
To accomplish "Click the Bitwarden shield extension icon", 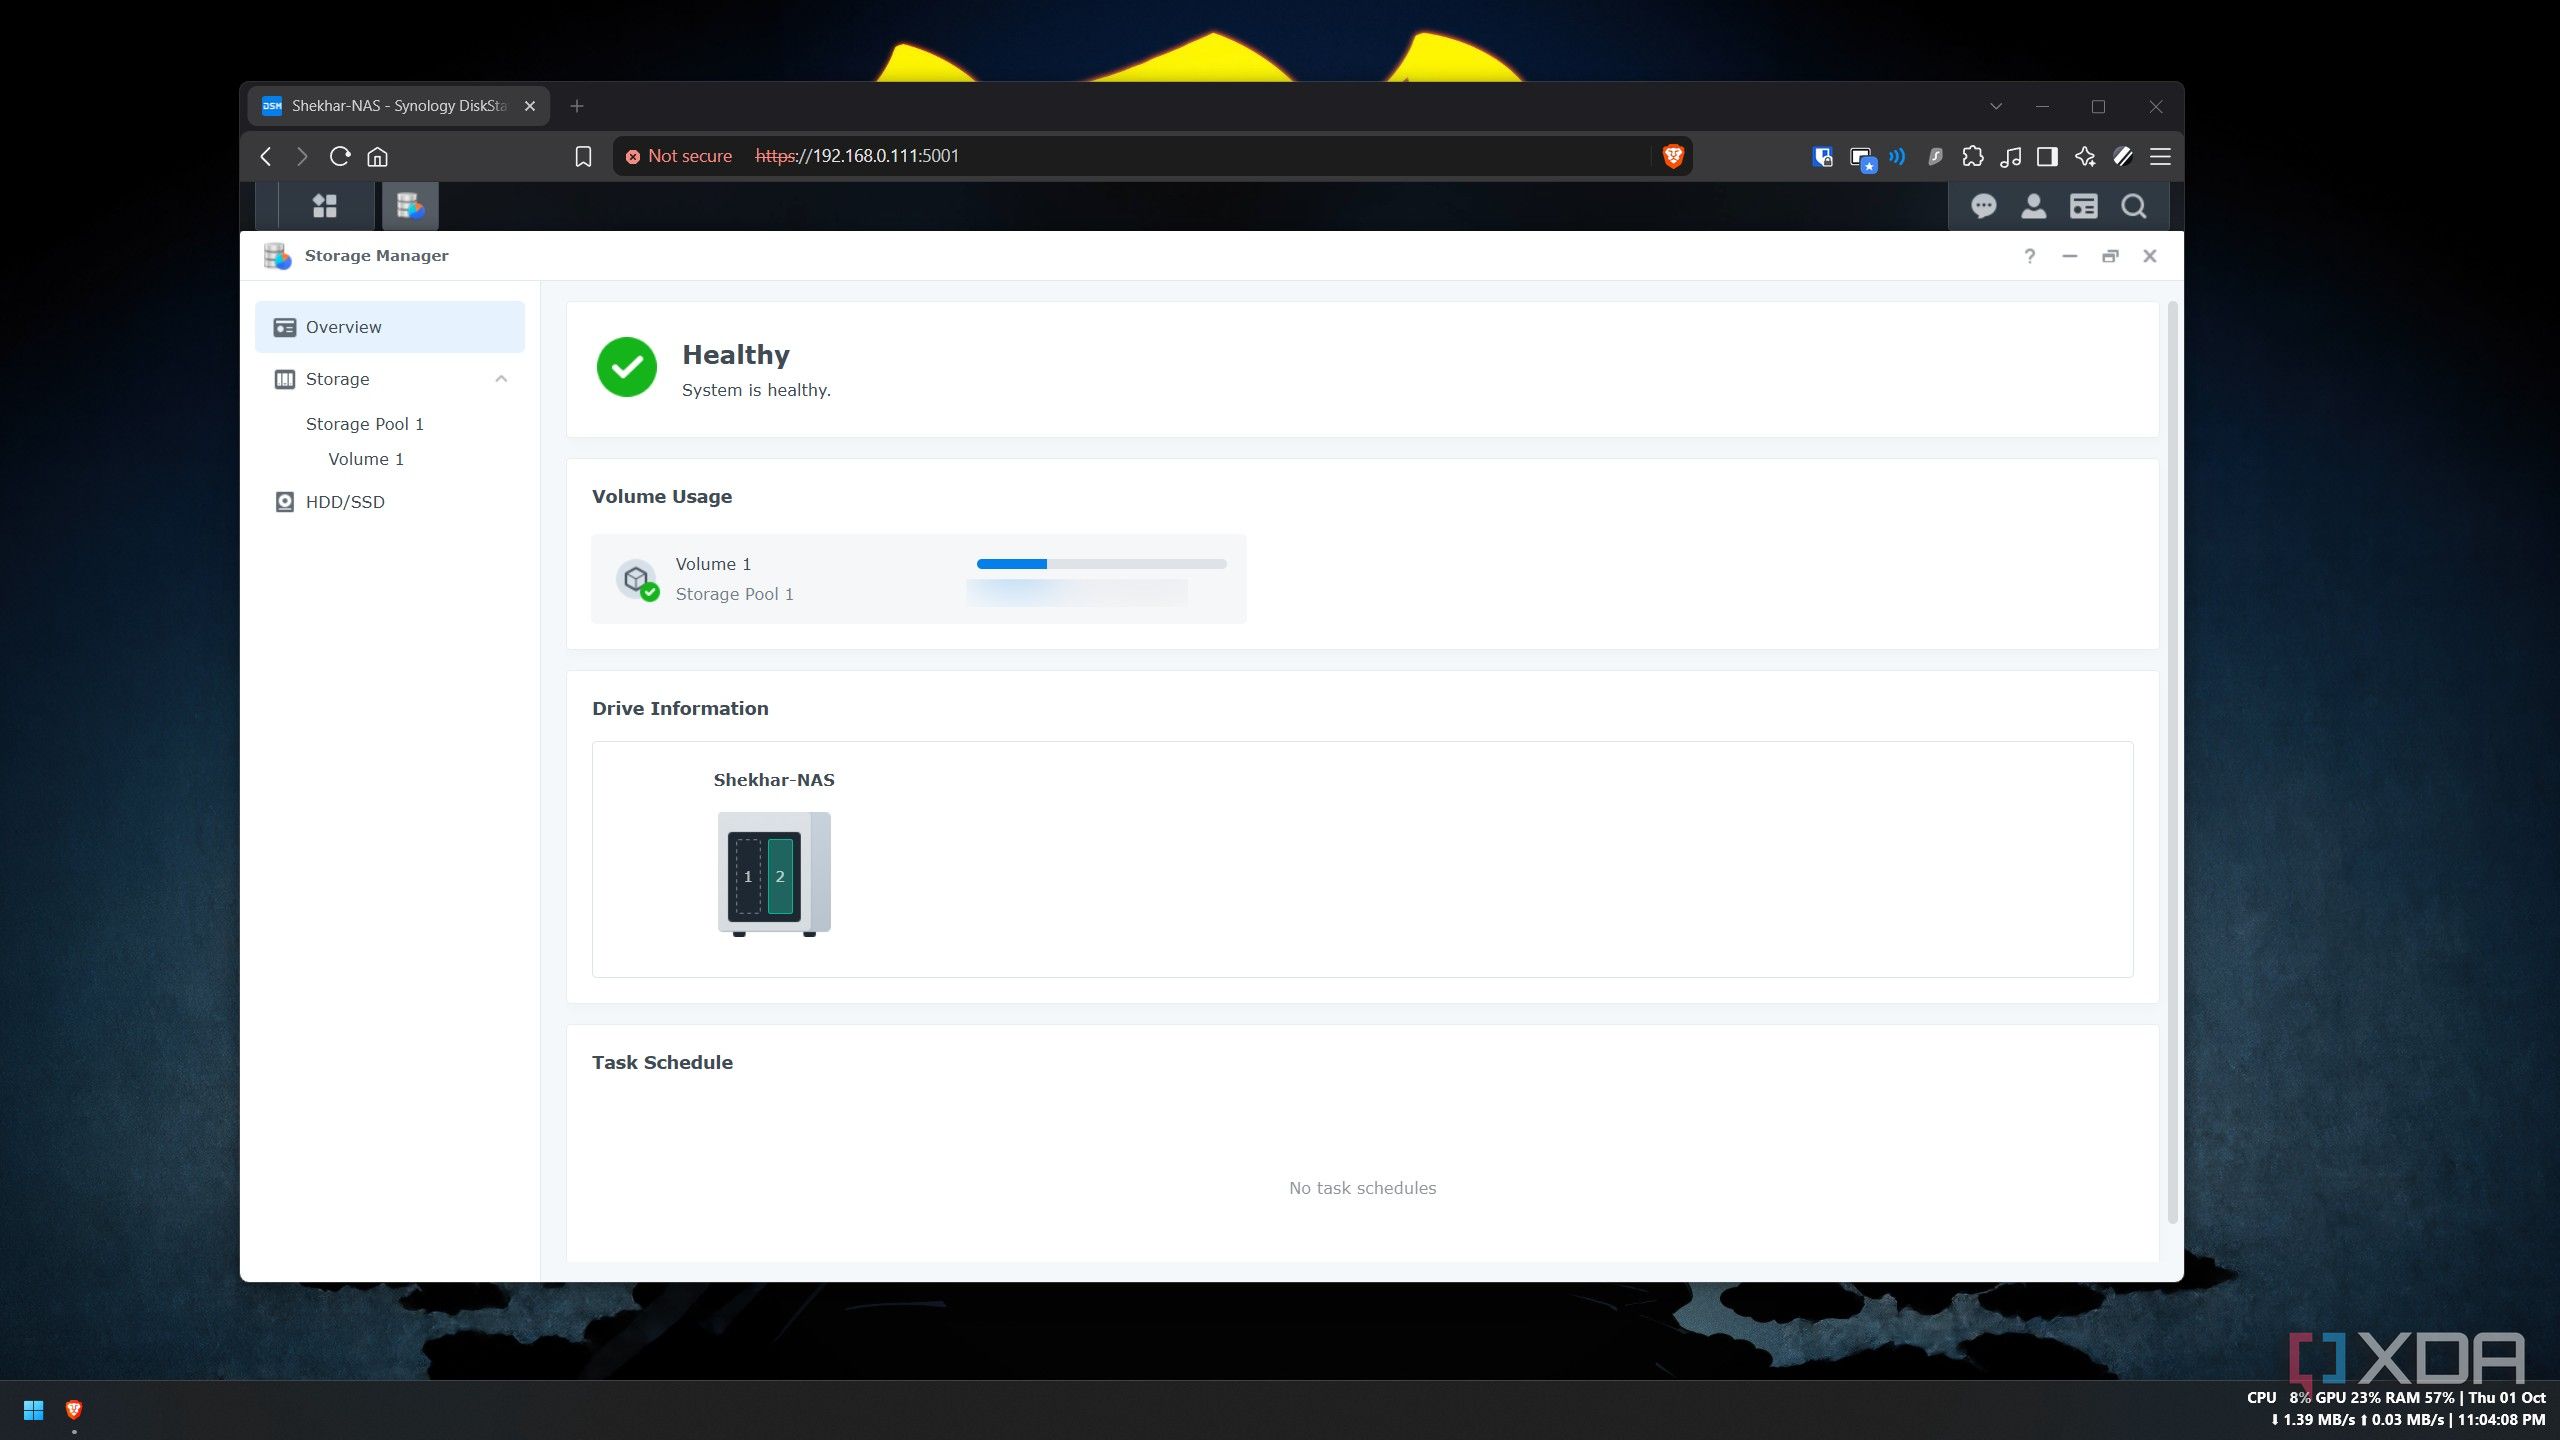I will 1822,156.
